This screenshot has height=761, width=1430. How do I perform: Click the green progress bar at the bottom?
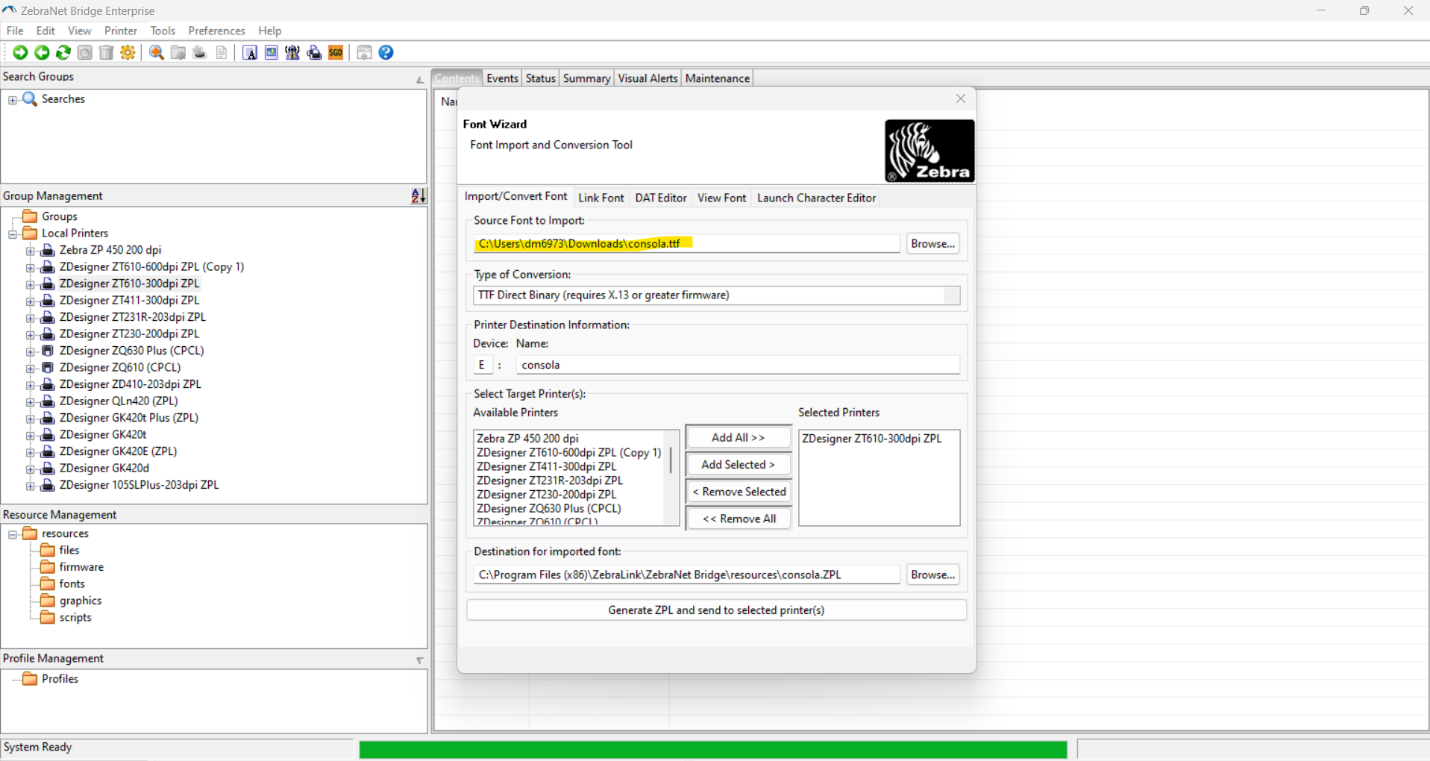713,748
